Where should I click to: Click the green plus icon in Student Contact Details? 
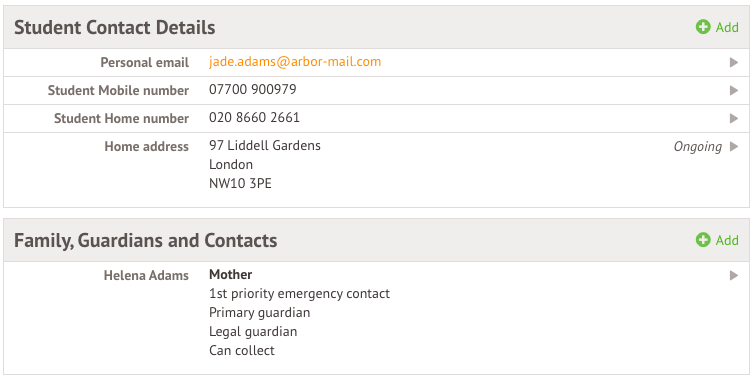(703, 27)
